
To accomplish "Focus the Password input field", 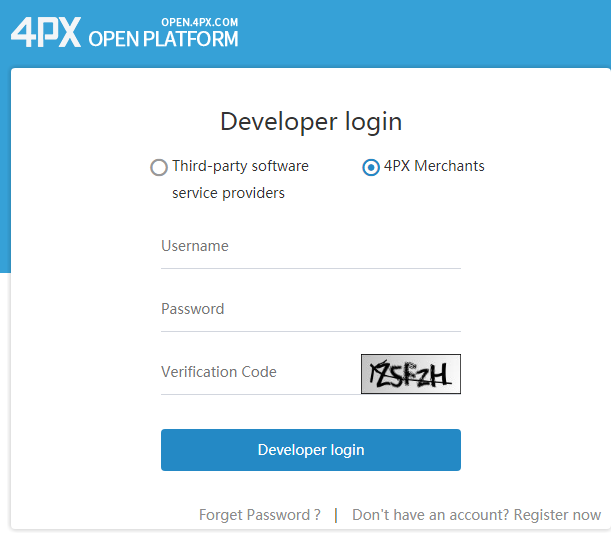I will pos(311,309).
